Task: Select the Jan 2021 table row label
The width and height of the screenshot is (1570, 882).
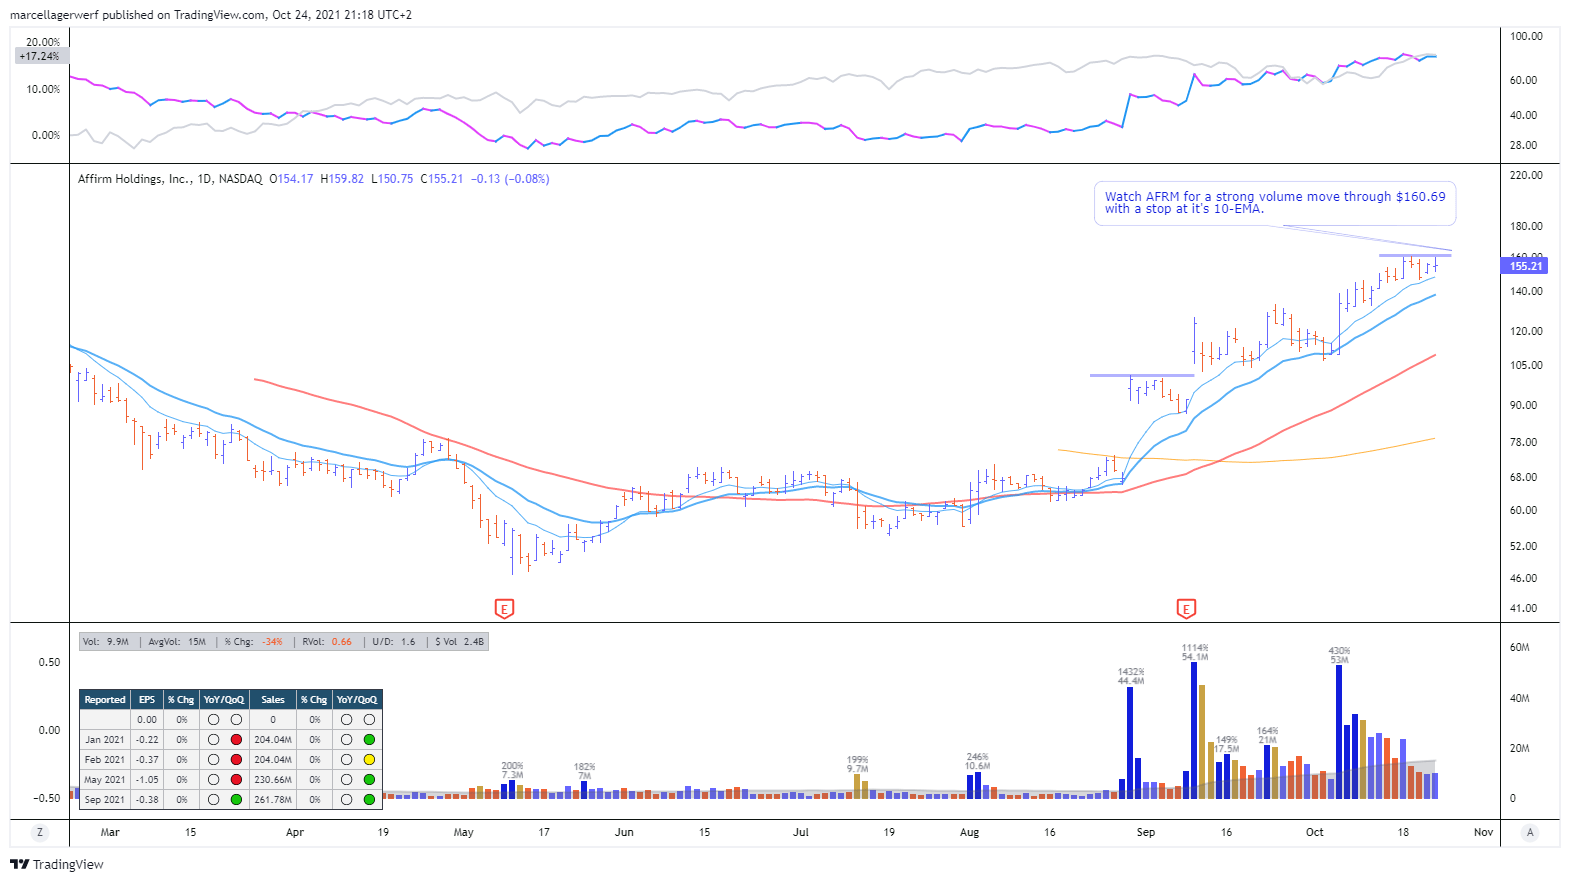Action: 105,740
